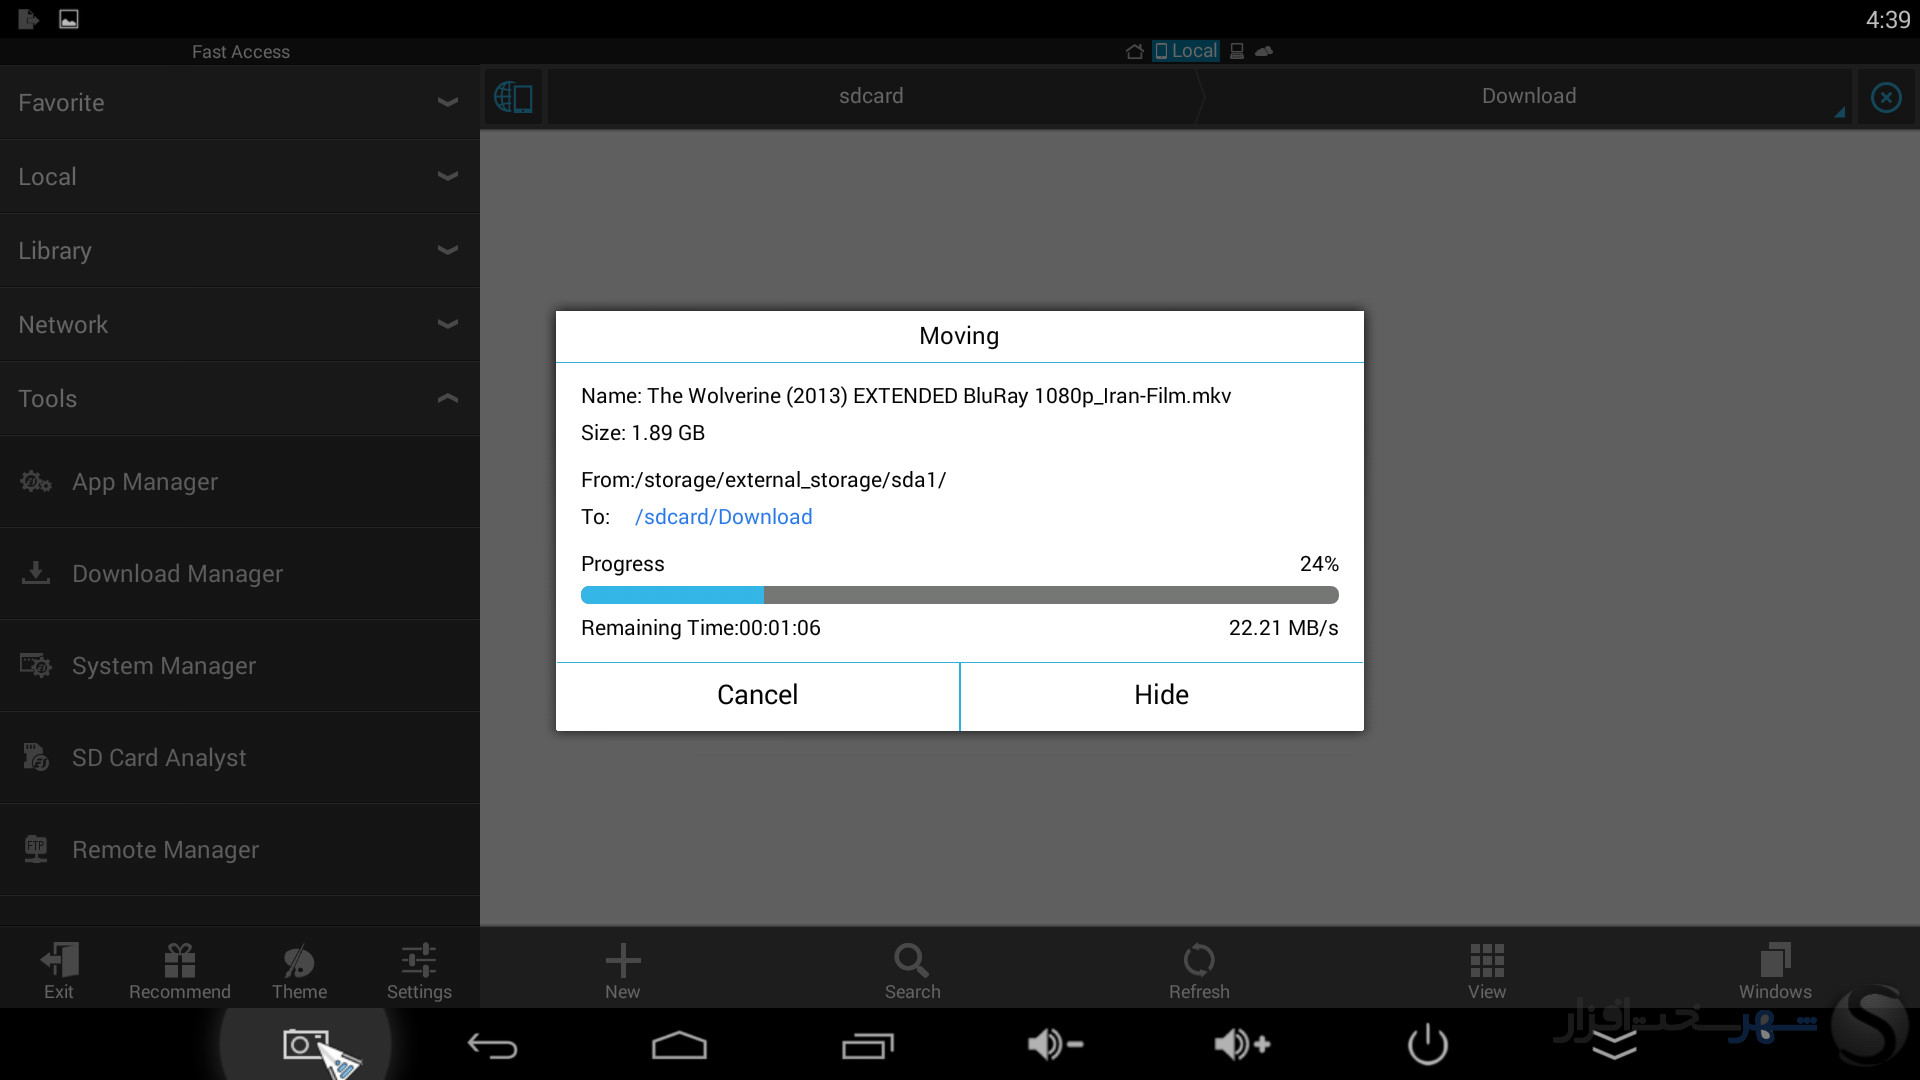Expand the Network section
The image size is (1920, 1080).
(x=240, y=324)
